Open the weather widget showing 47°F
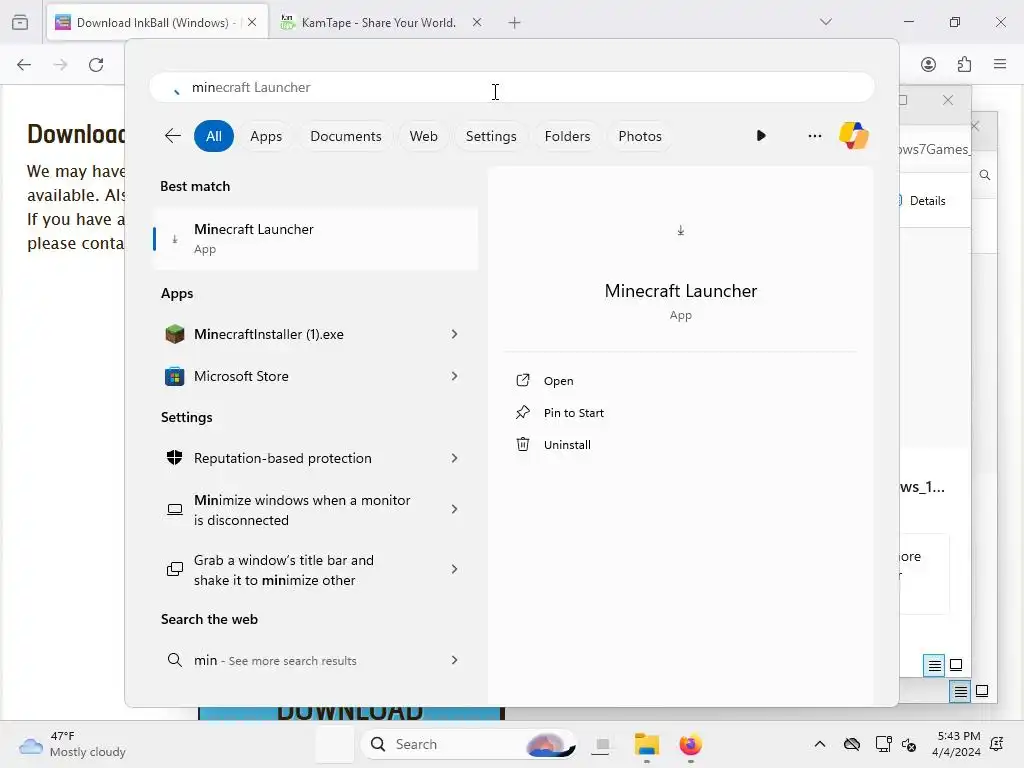 [72, 744]
